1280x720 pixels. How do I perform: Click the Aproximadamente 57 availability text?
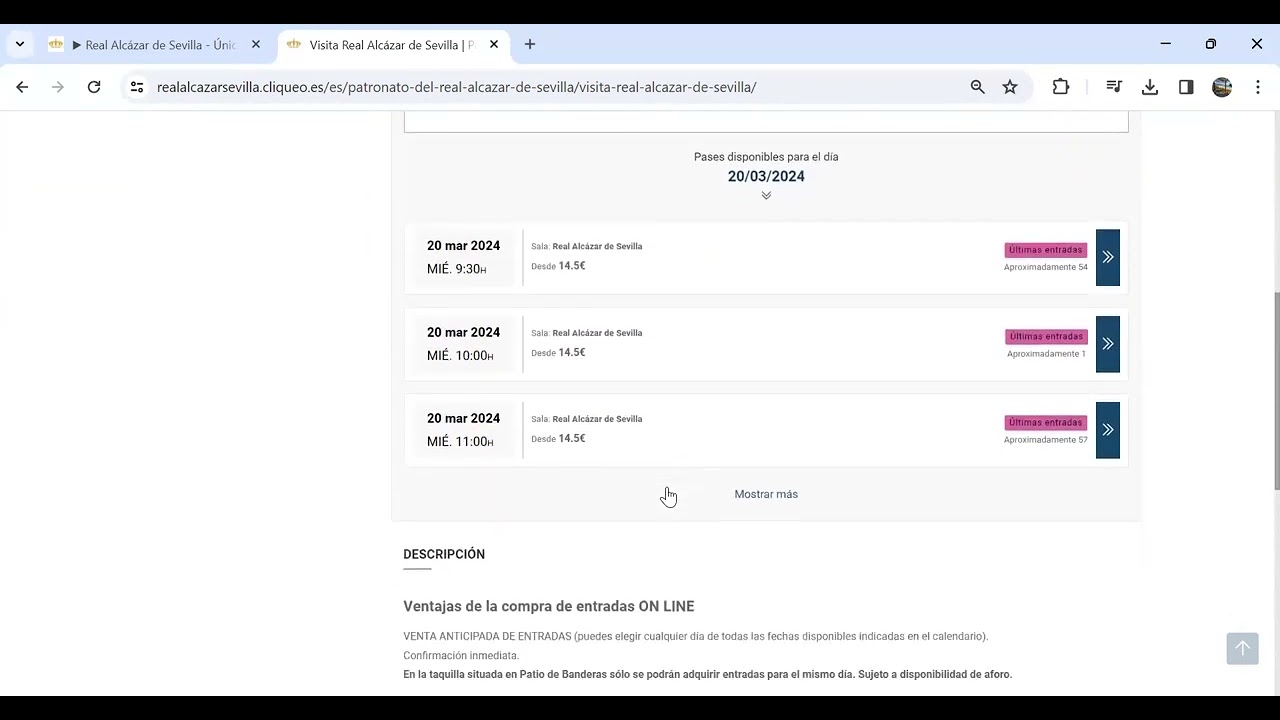[x=1046, y=440]
